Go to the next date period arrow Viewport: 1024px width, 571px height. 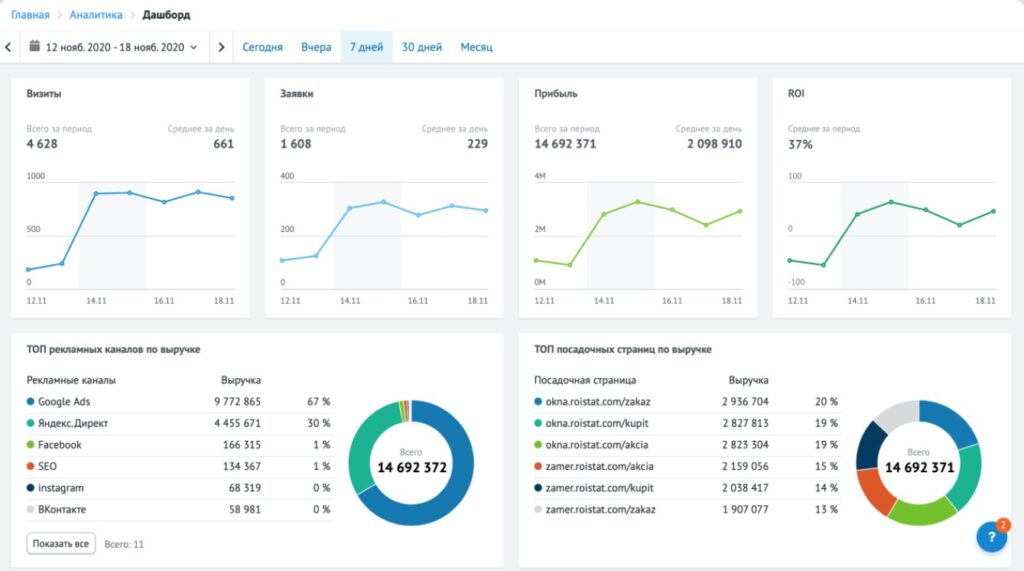click(221, 47)
